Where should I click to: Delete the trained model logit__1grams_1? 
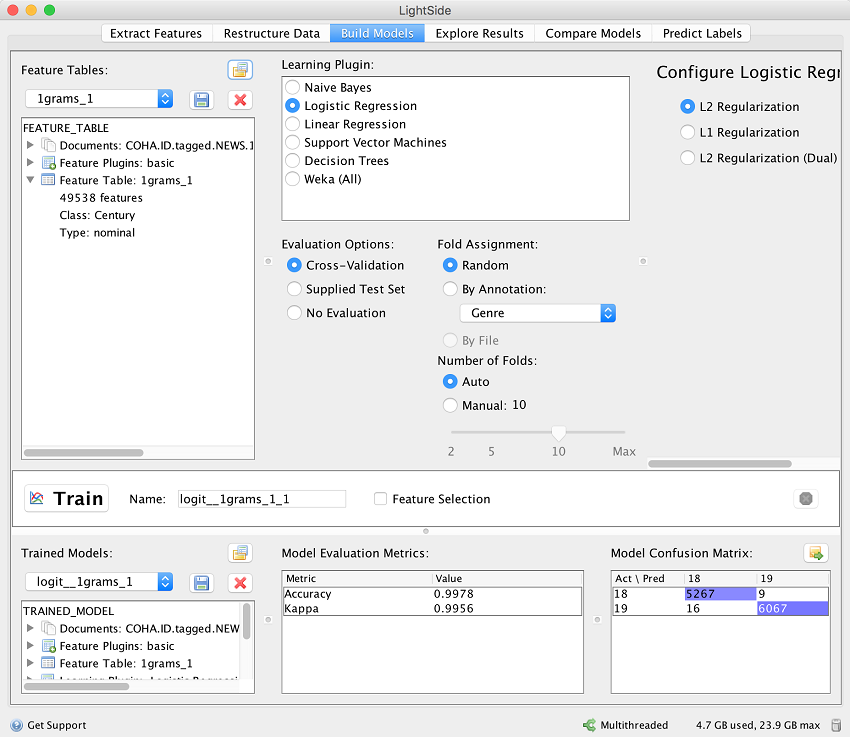pos(239,582)
